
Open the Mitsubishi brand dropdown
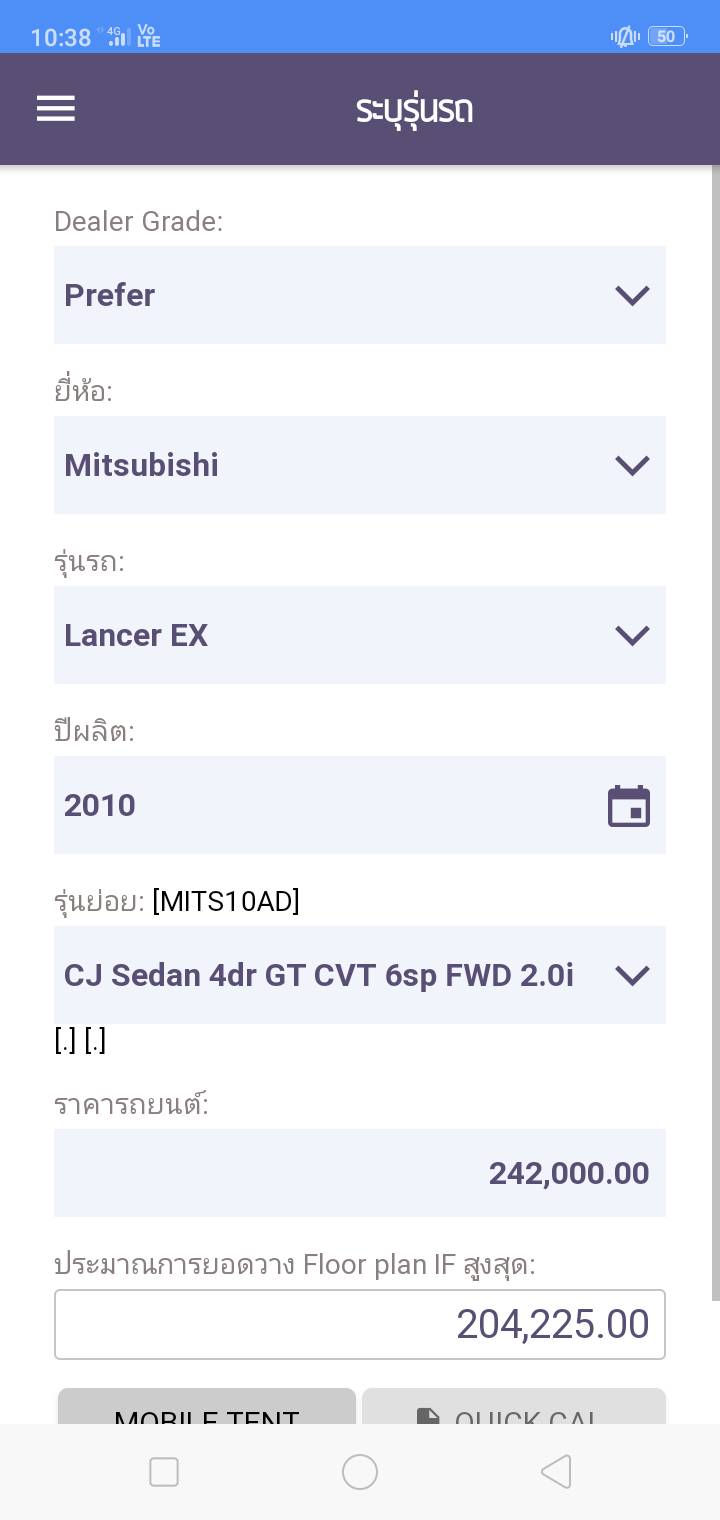(359, 465)
